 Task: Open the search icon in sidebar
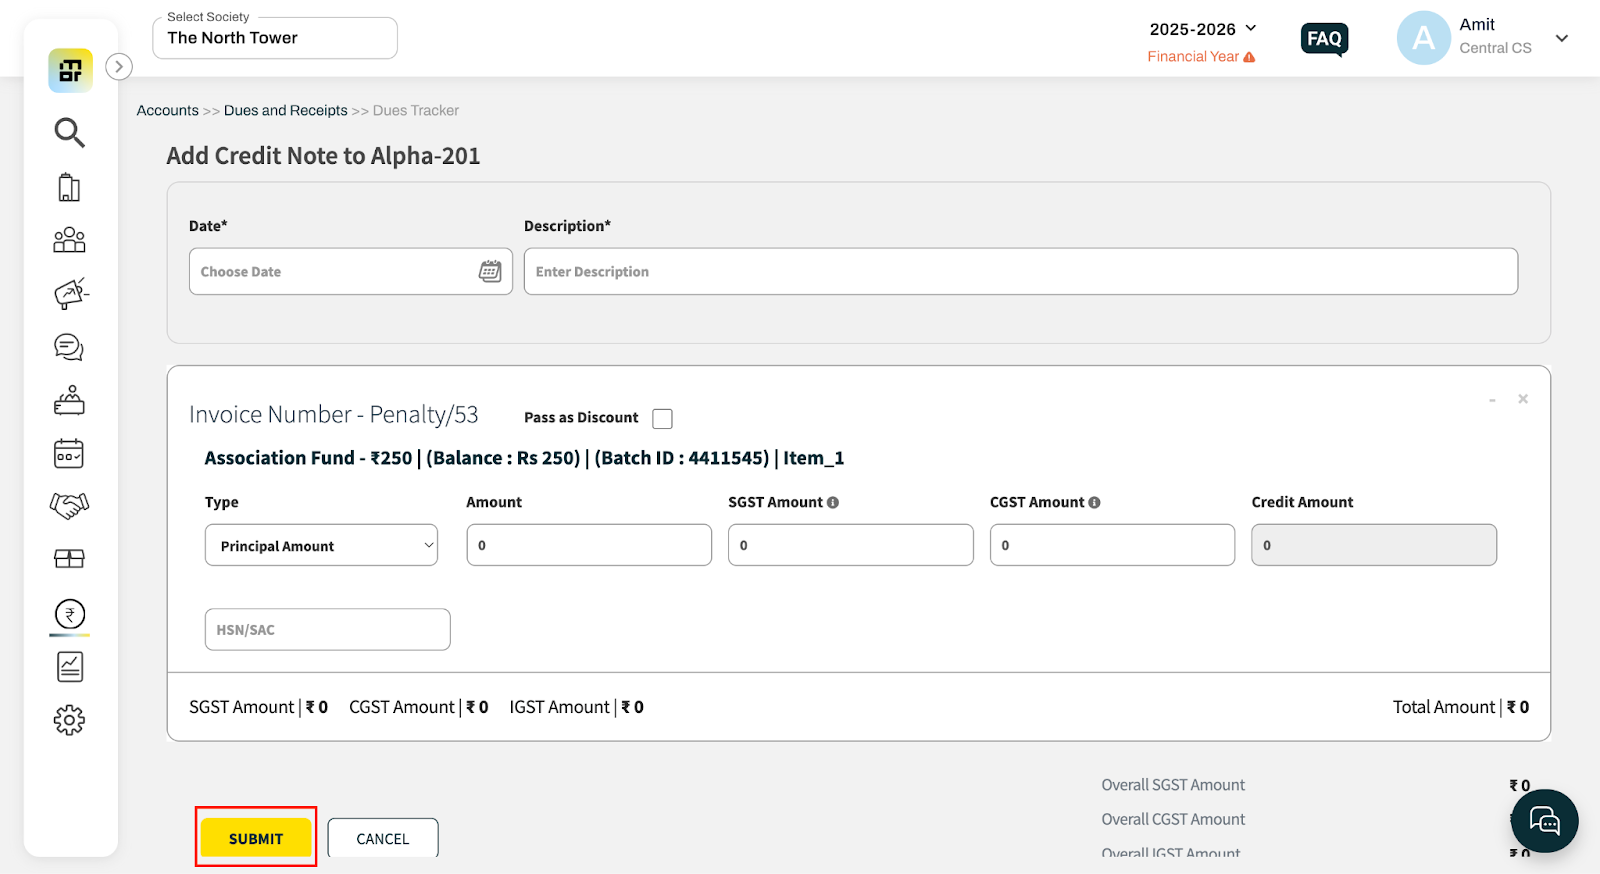[69, 132]
